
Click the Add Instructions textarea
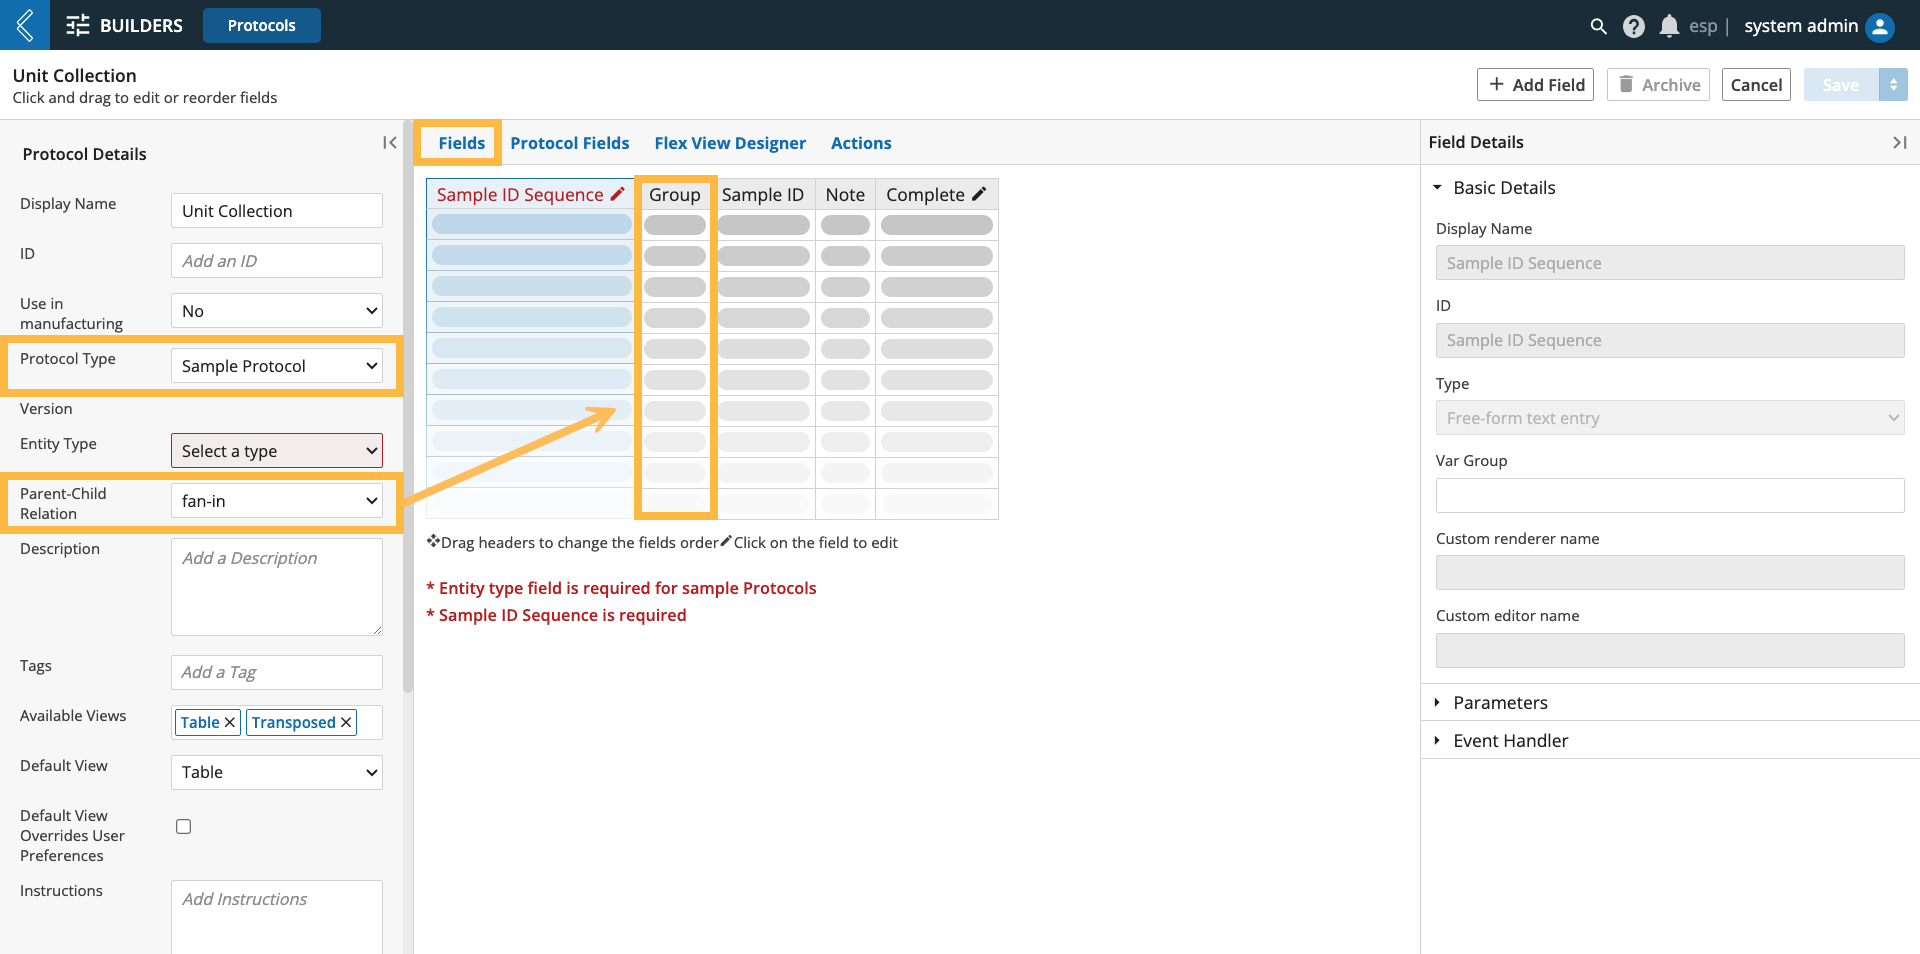click(277, 917)
